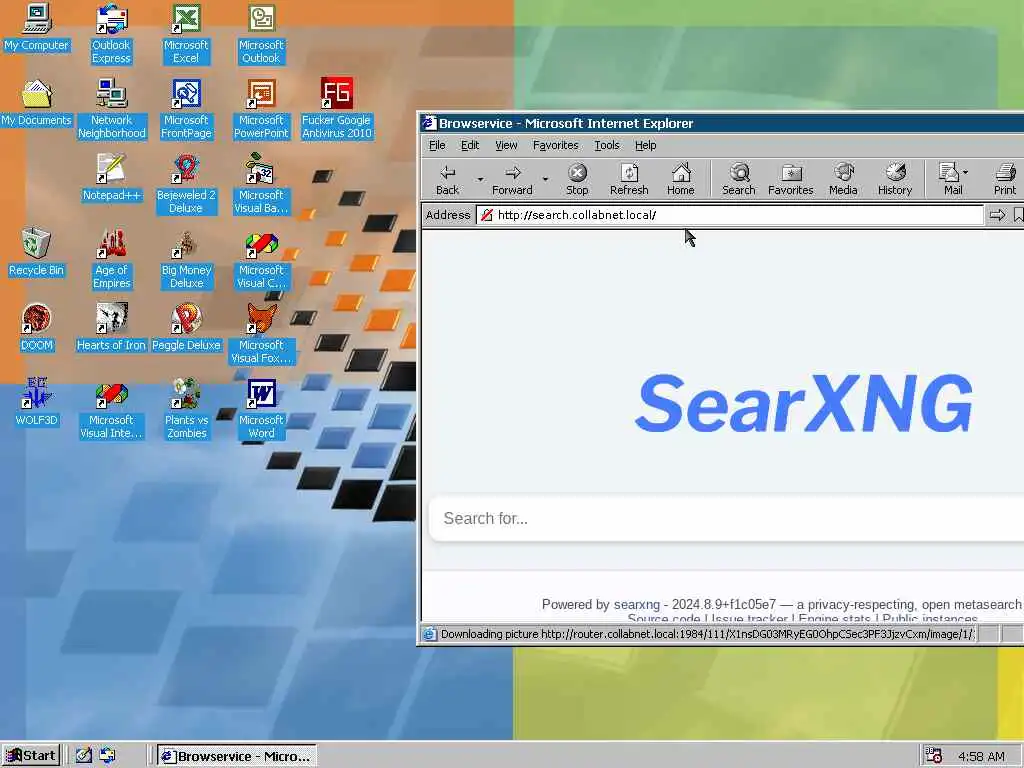
Task: Launch WOLF3D desktop shortcut
Action: click(36, 403)
